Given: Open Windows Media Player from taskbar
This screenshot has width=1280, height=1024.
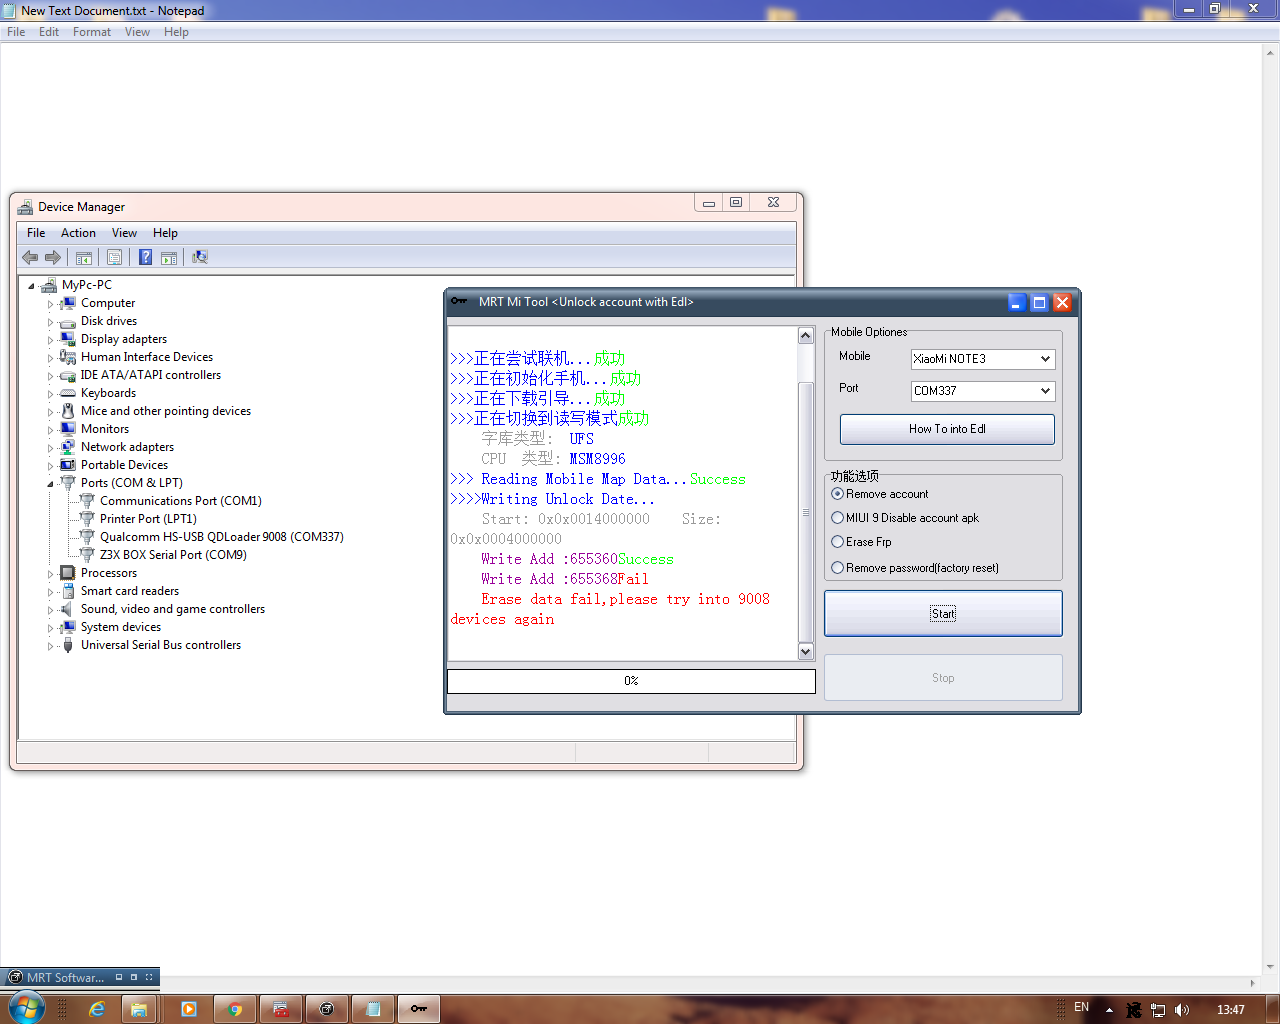Looking at the screenshot, I should click(x=189, y=1009).
